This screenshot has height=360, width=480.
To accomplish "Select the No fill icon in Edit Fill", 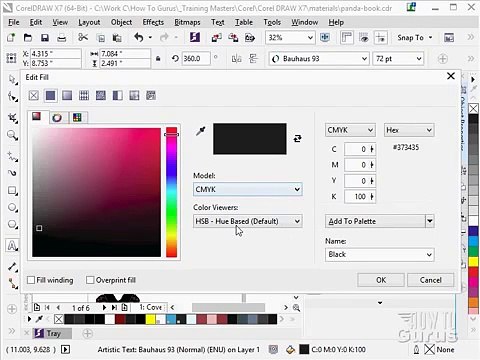I will tap(34, 96).
